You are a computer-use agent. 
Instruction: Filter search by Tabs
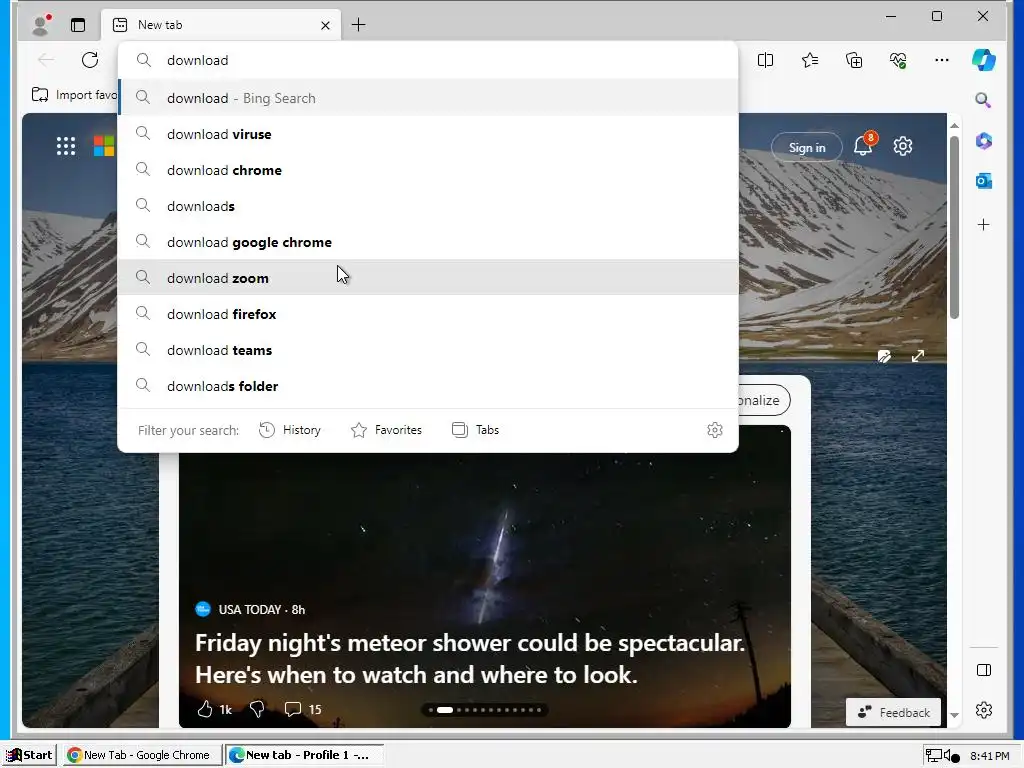click(475, 430)
